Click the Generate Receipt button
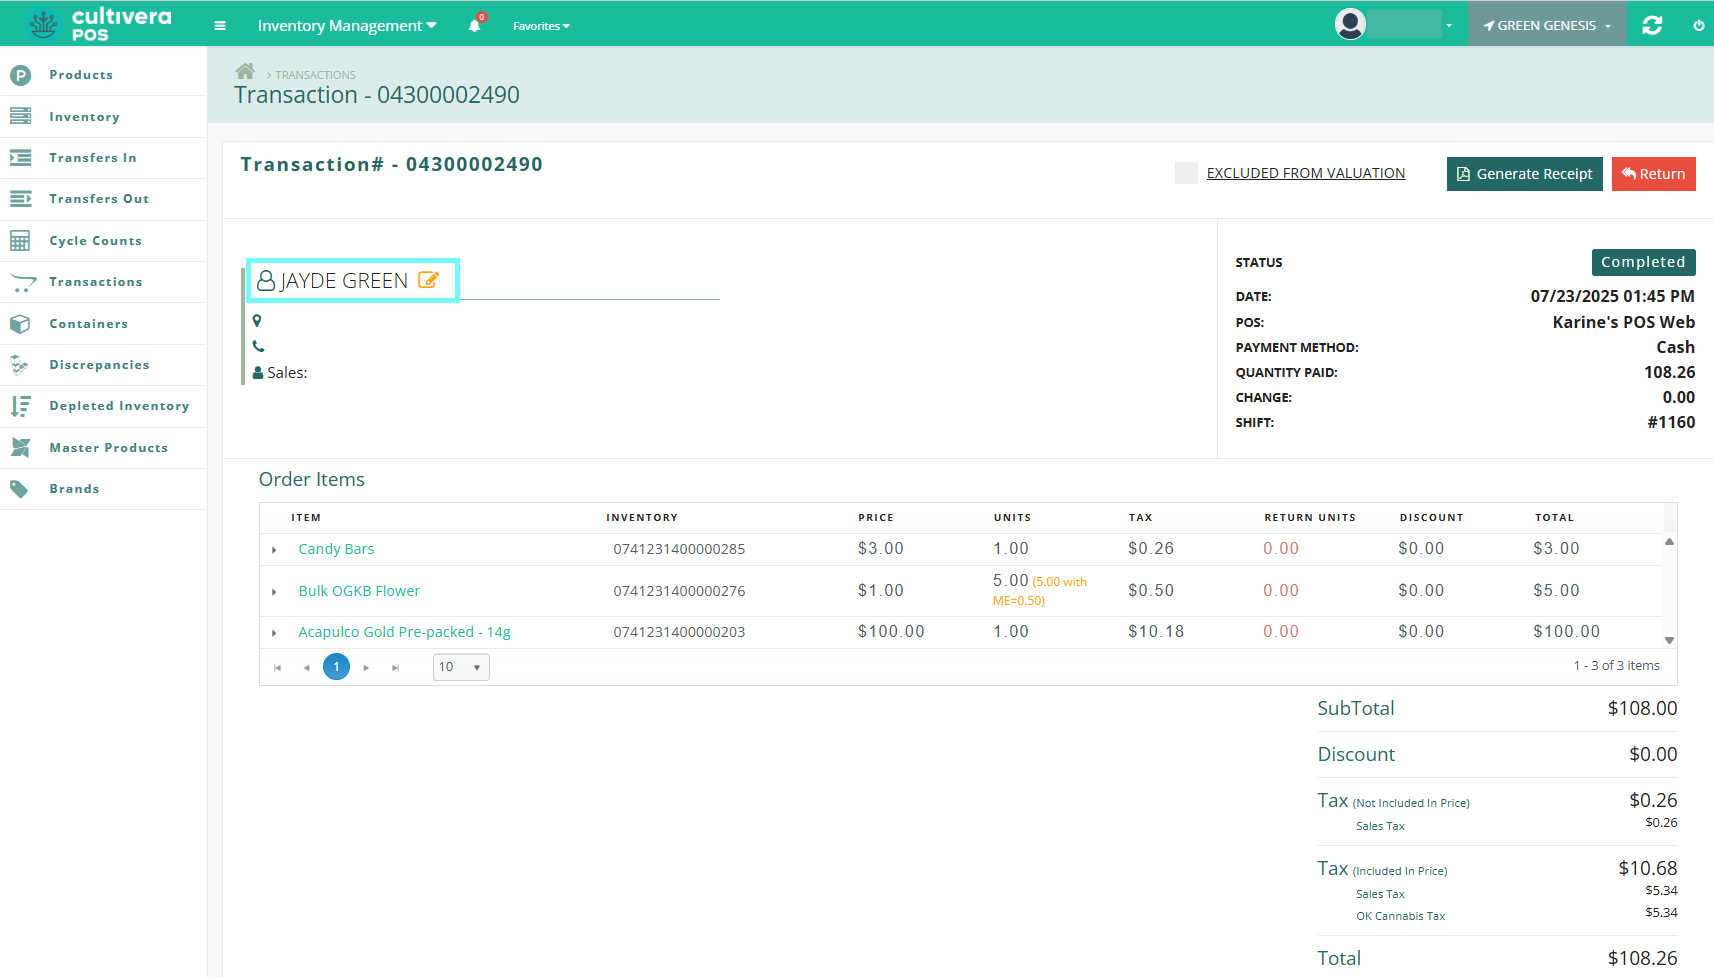This screenshot has width=1714, height=977. [x=1525, y=174]
